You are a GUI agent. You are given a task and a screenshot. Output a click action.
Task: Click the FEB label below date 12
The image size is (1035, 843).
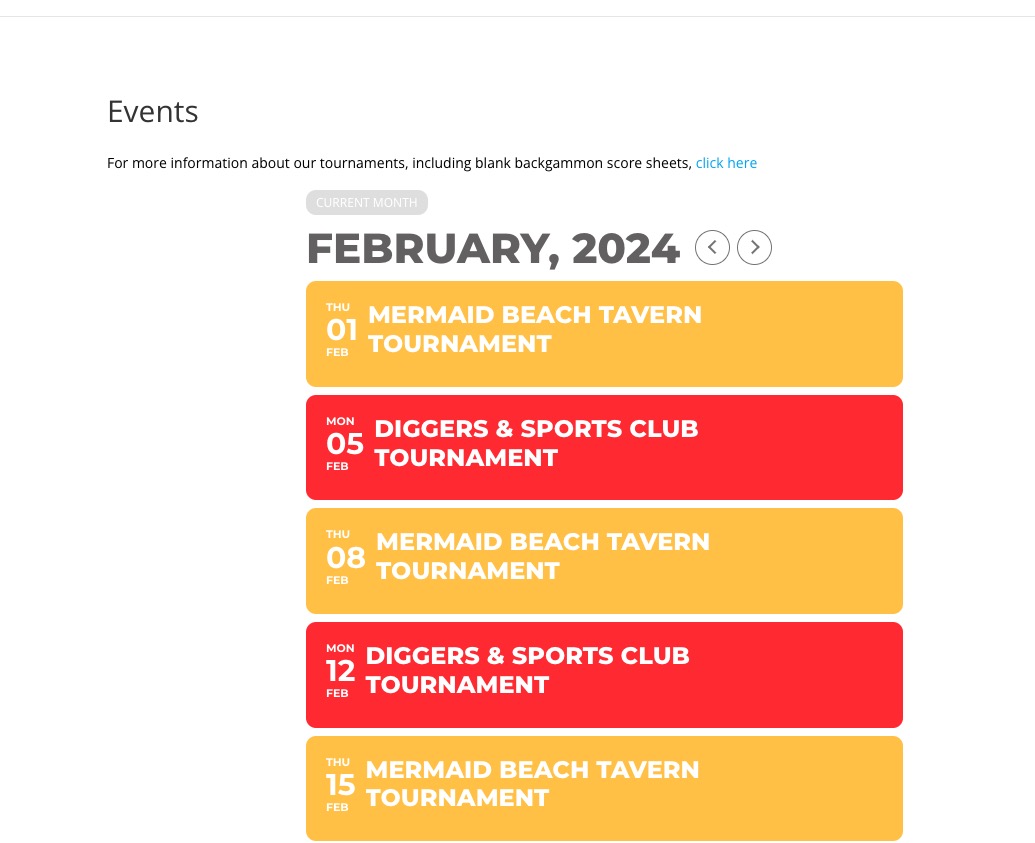pyautogui.click(x=337, y=693)
